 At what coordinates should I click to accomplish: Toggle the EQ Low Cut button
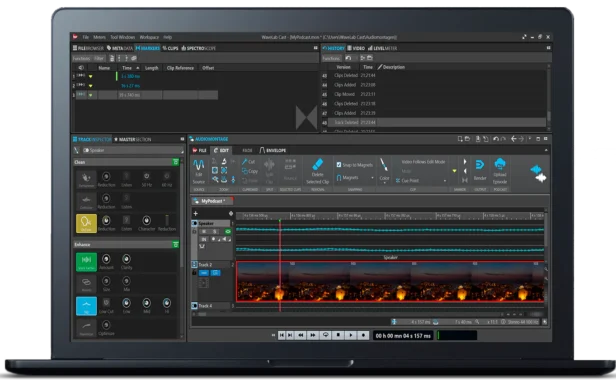point(106,302)
